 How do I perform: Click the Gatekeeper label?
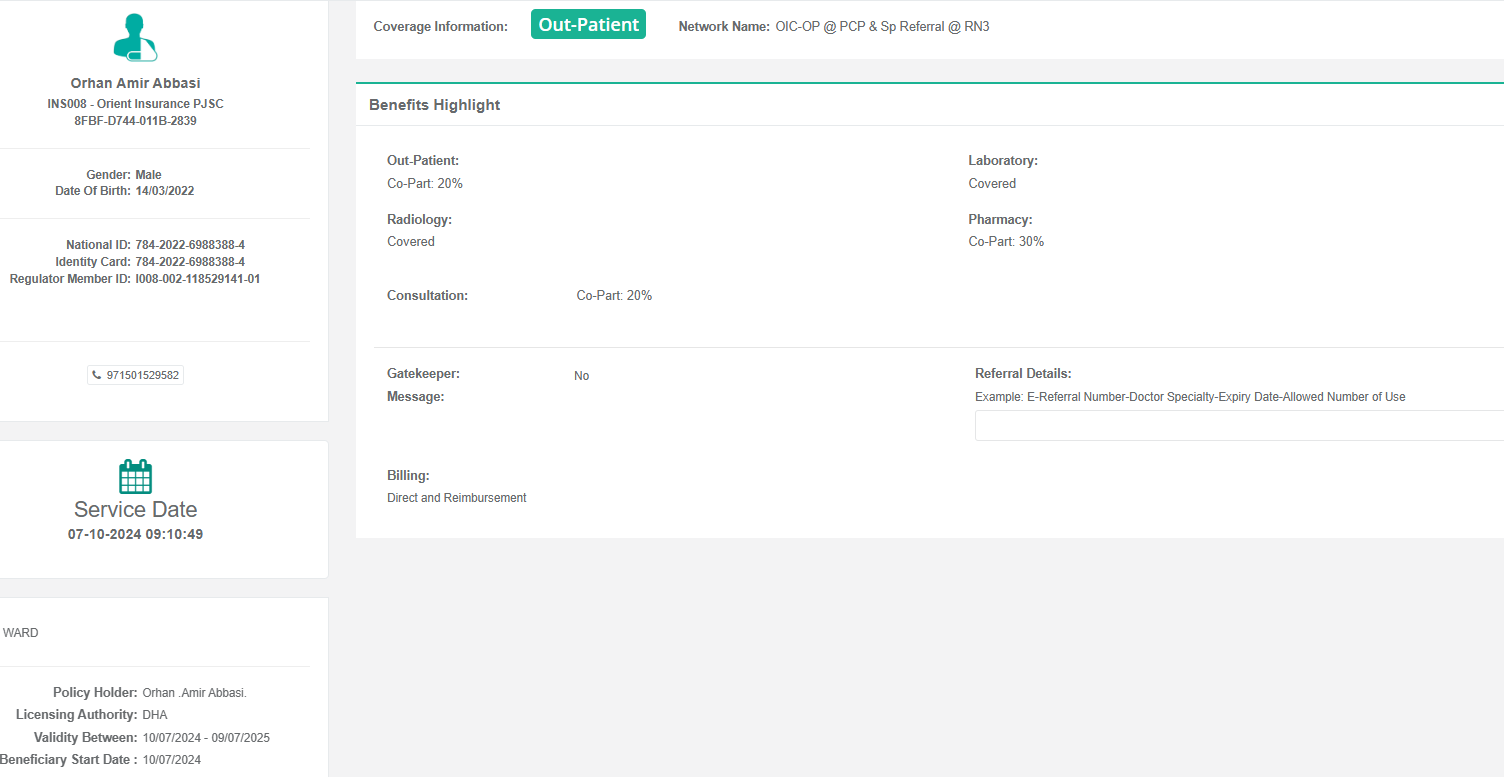[x=423, y=373]
